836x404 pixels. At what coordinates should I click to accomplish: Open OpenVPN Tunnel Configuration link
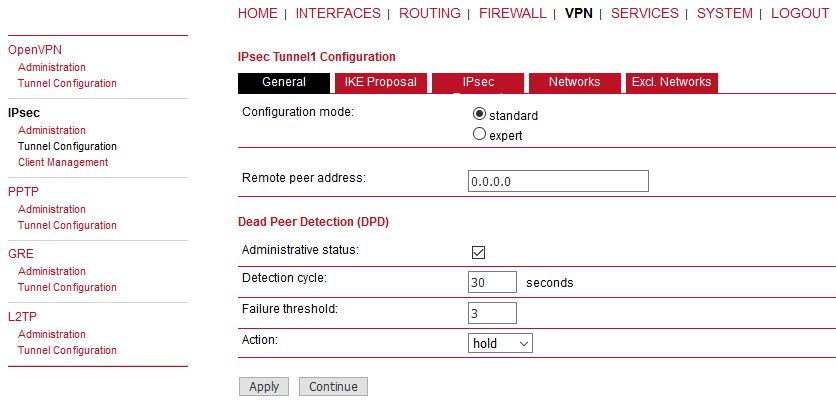67,83
